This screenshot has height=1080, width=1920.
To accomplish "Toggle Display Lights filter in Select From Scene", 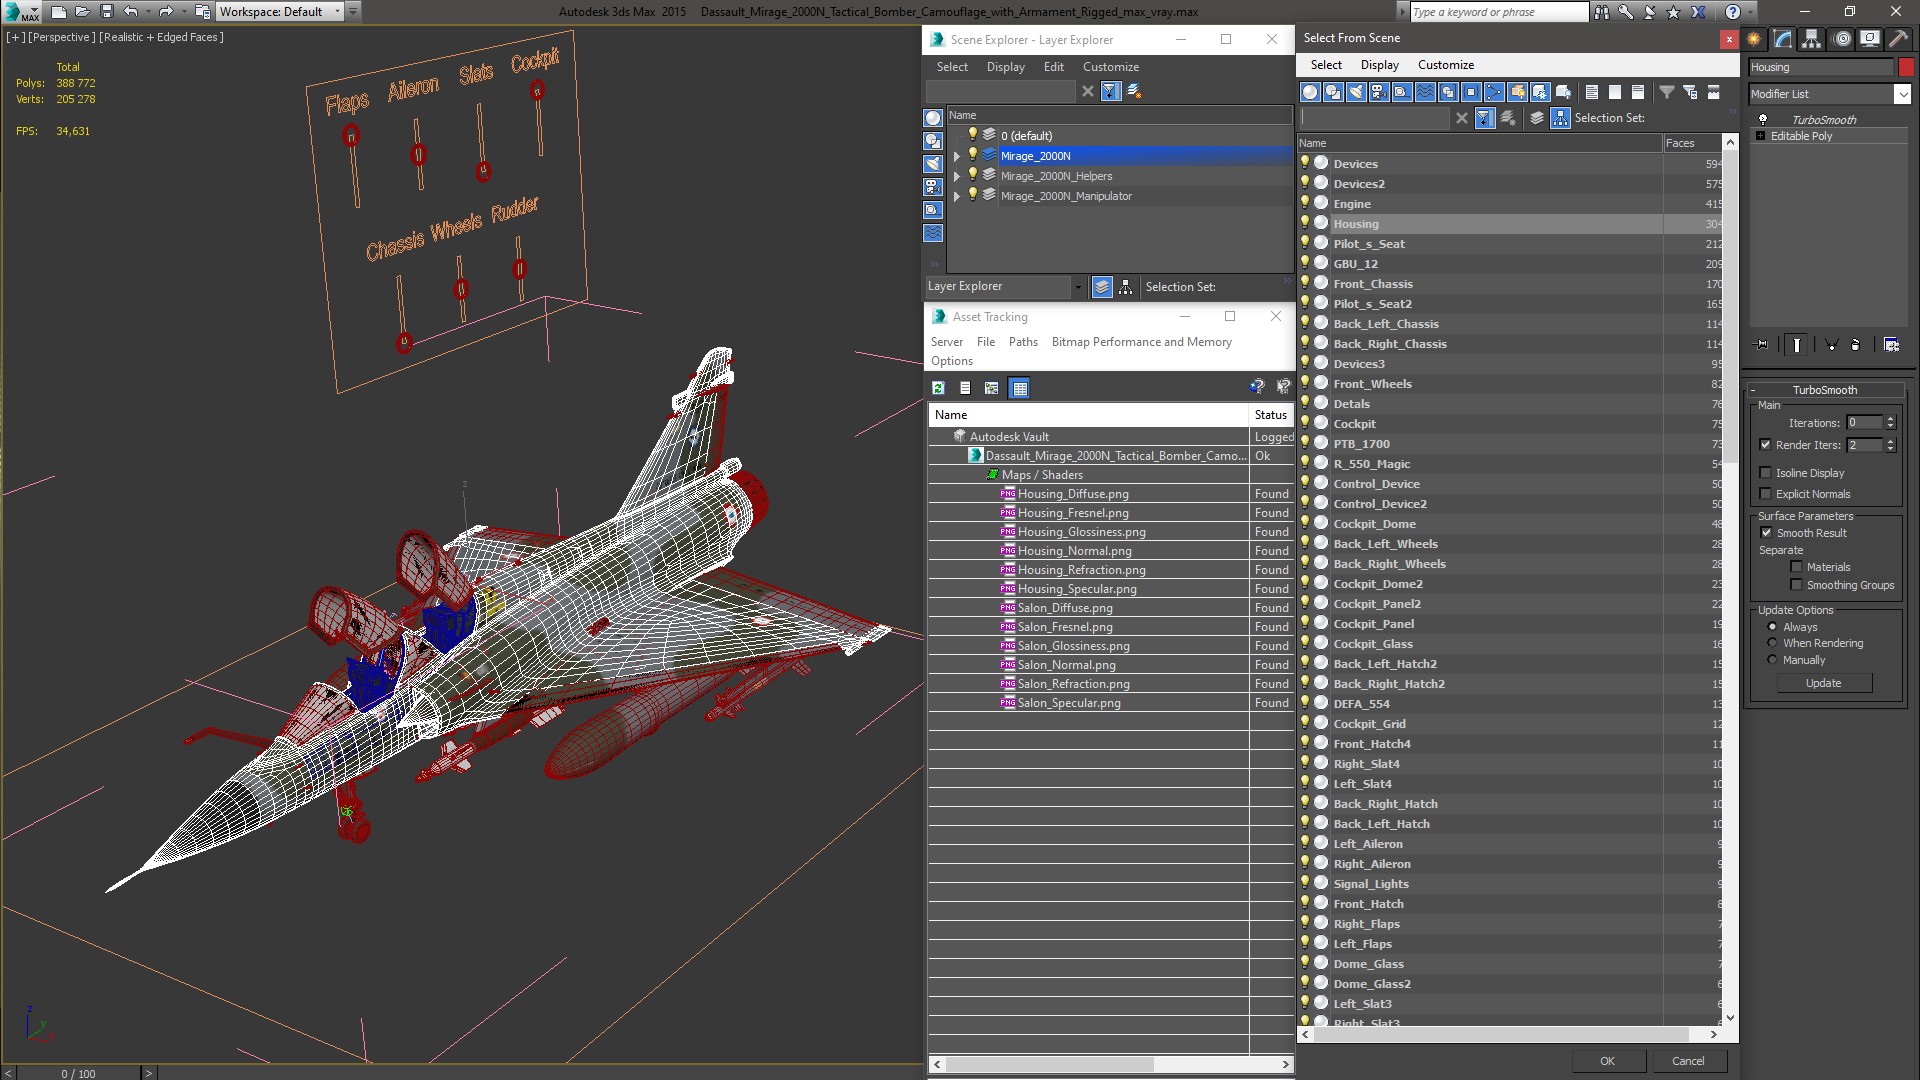I will pyautogui.click(x=1356, y=92).
